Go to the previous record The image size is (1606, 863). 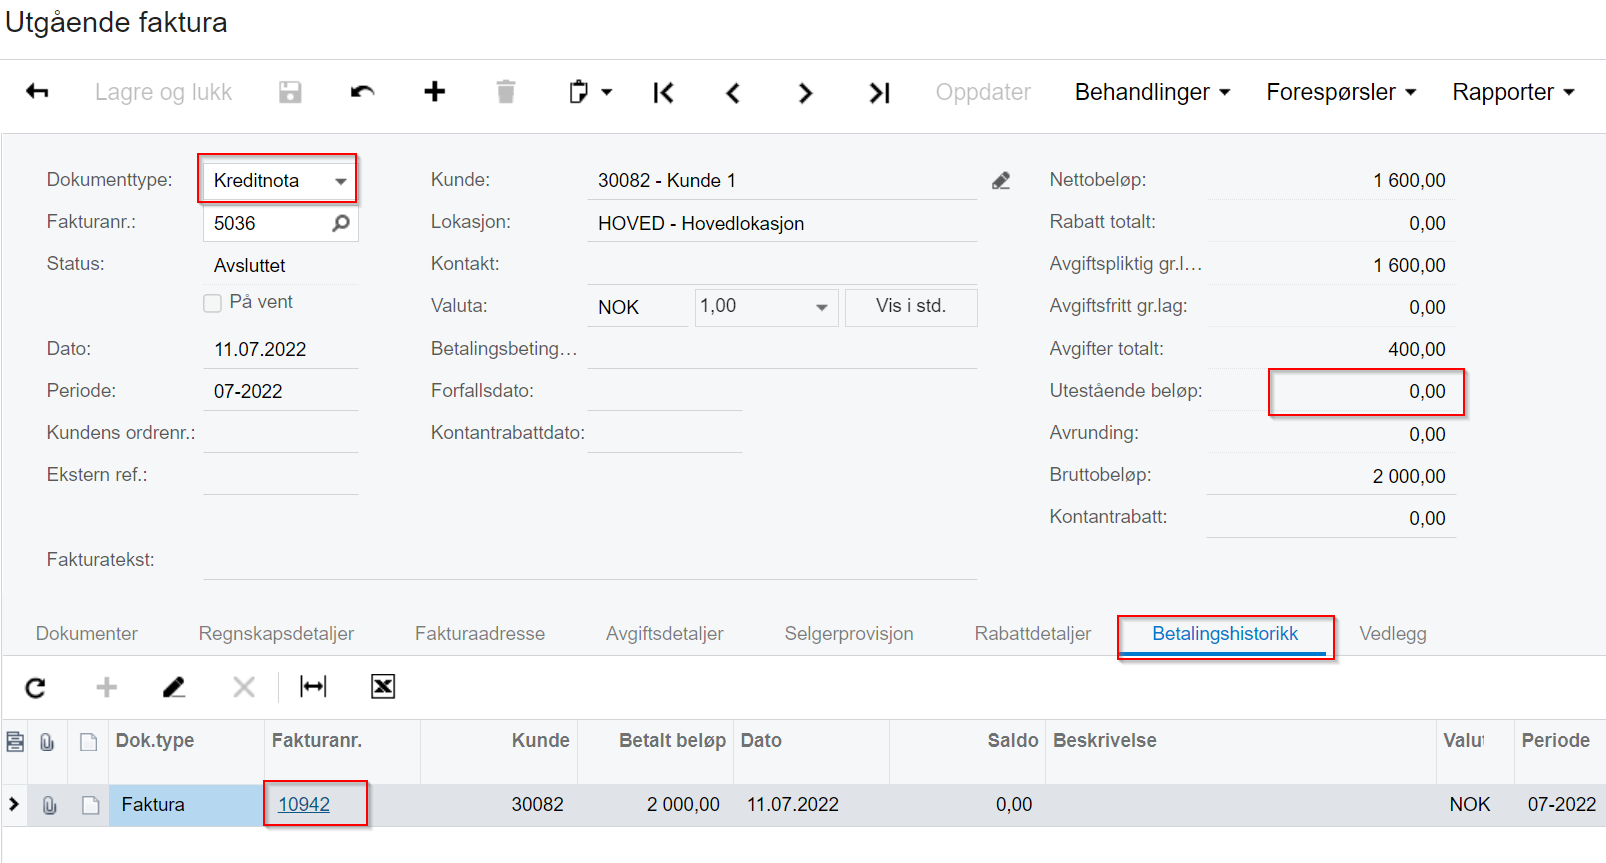[733, 93]
